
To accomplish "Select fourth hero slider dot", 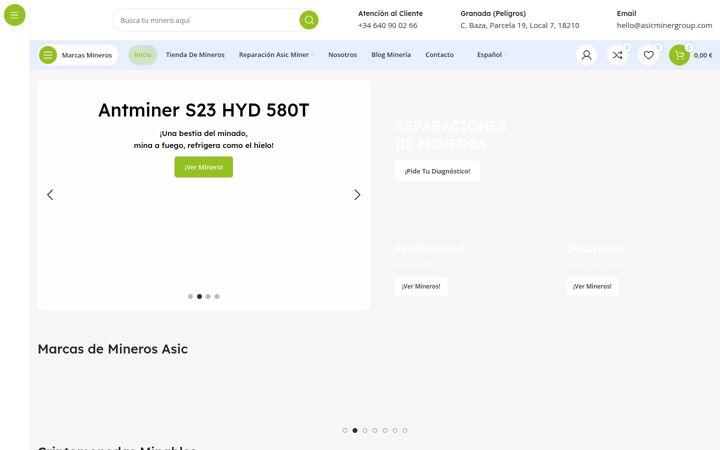I will [217, 296].
